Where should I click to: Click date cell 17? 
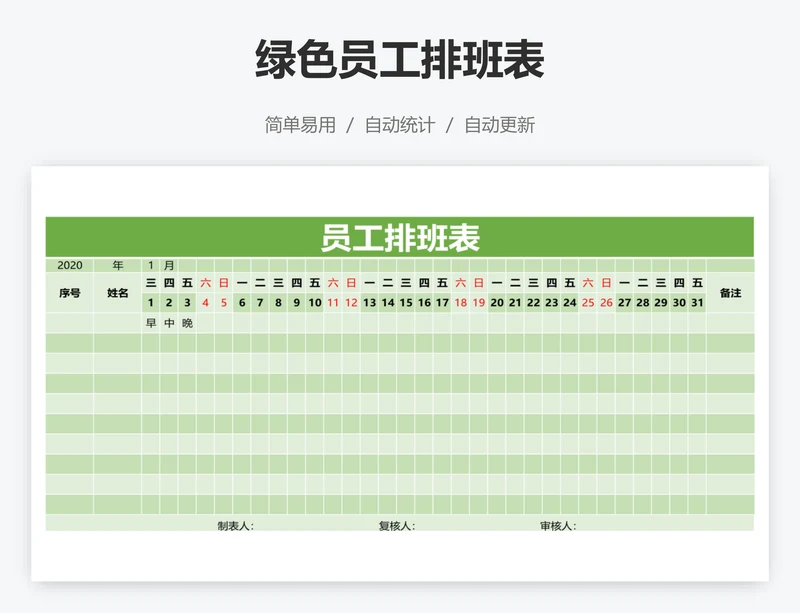click(442, 303)
